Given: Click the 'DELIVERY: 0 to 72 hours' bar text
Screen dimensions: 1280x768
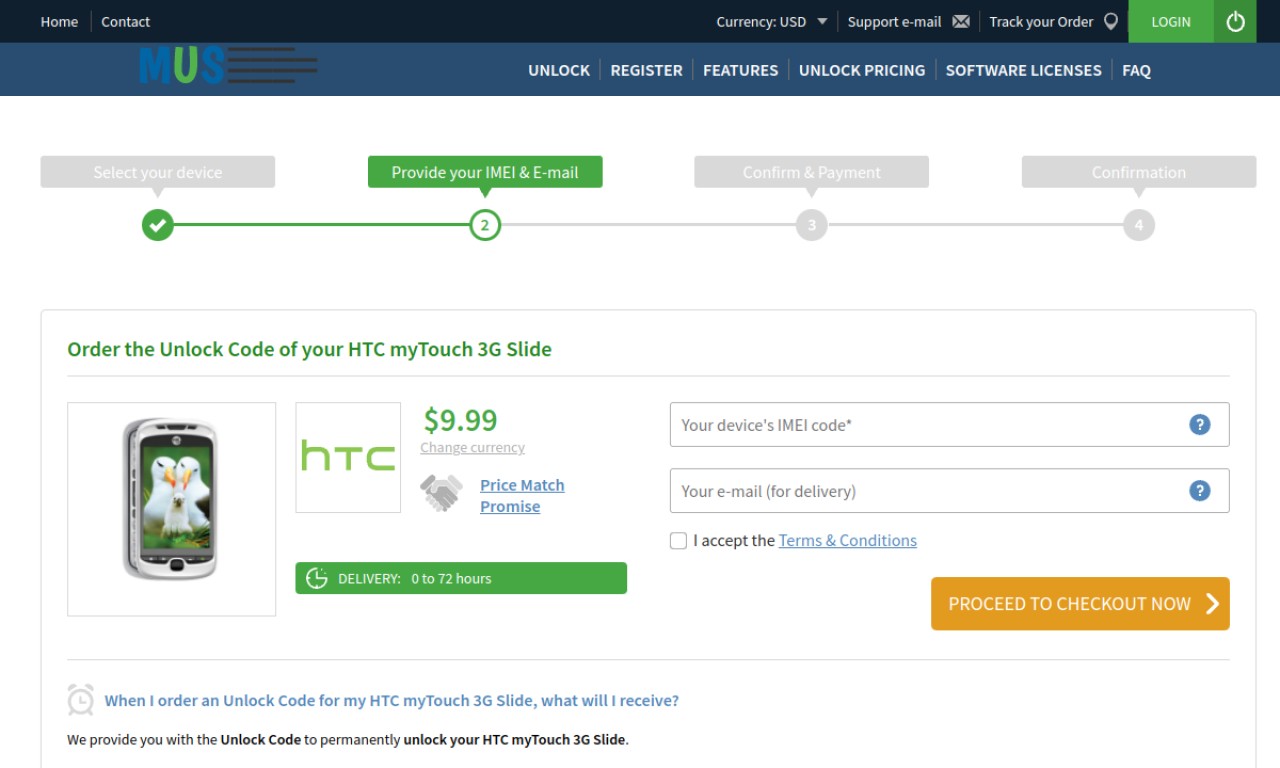Looking at the screenshot, I should click(x=414, y=578).
